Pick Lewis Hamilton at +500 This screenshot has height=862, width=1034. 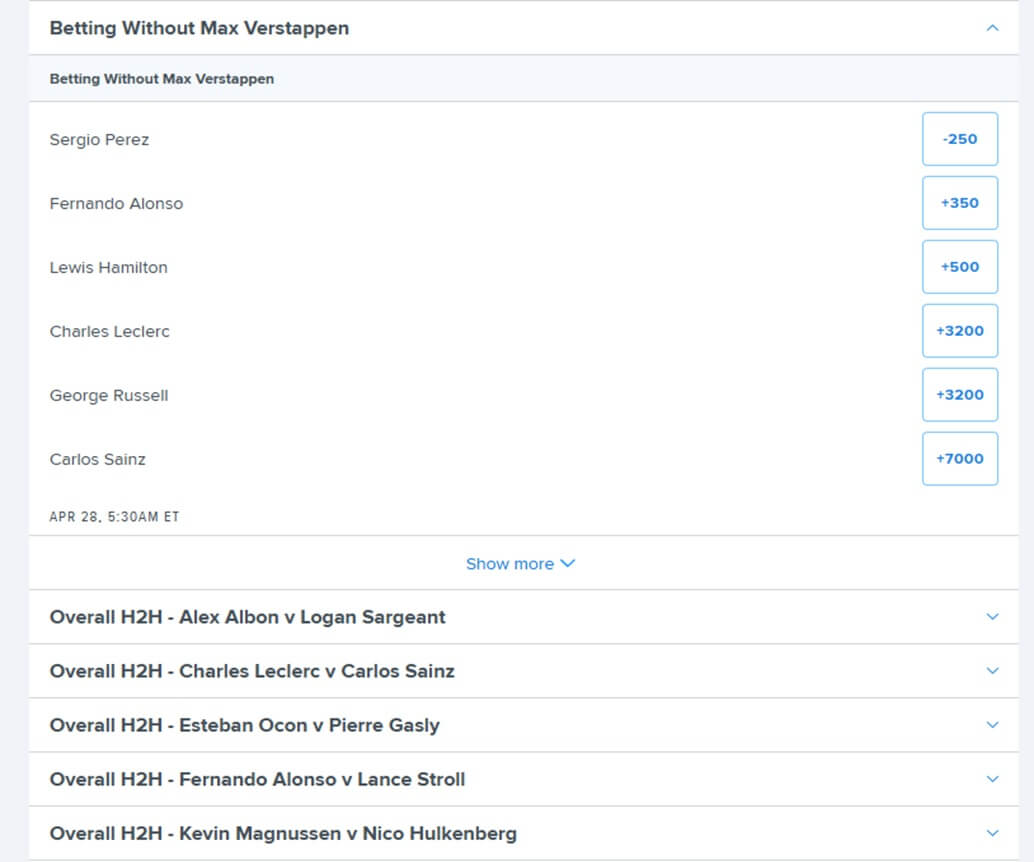coord(959,267)
